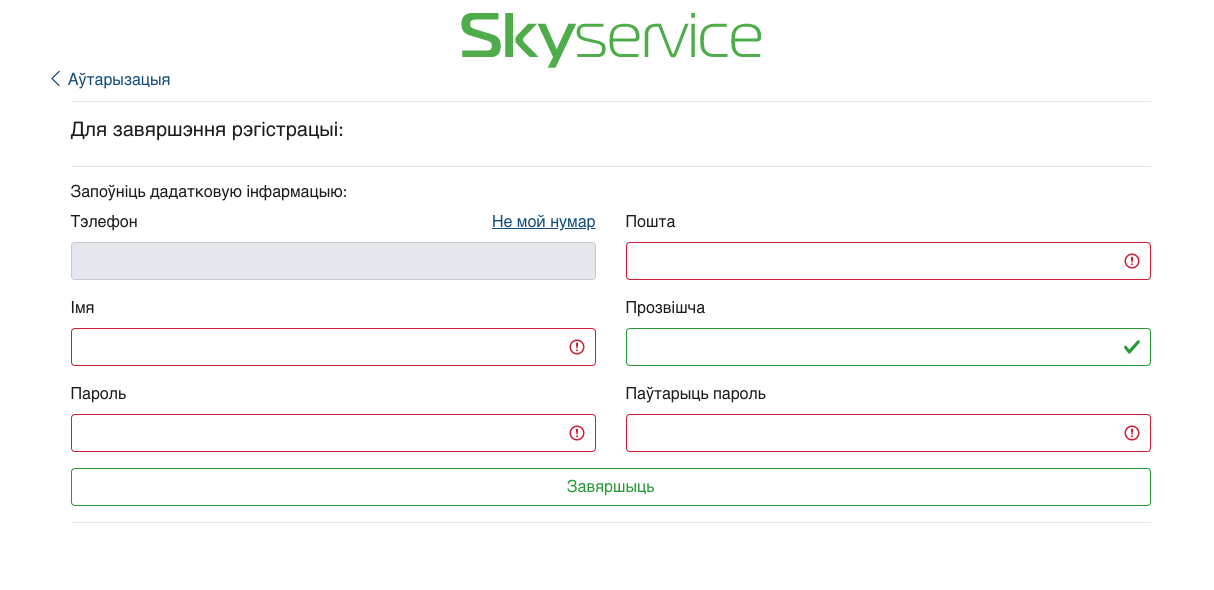Focus the Паўтарыць пароль input field
Viewport: 1214px width, 590px height.
click(x=870, y=433)
